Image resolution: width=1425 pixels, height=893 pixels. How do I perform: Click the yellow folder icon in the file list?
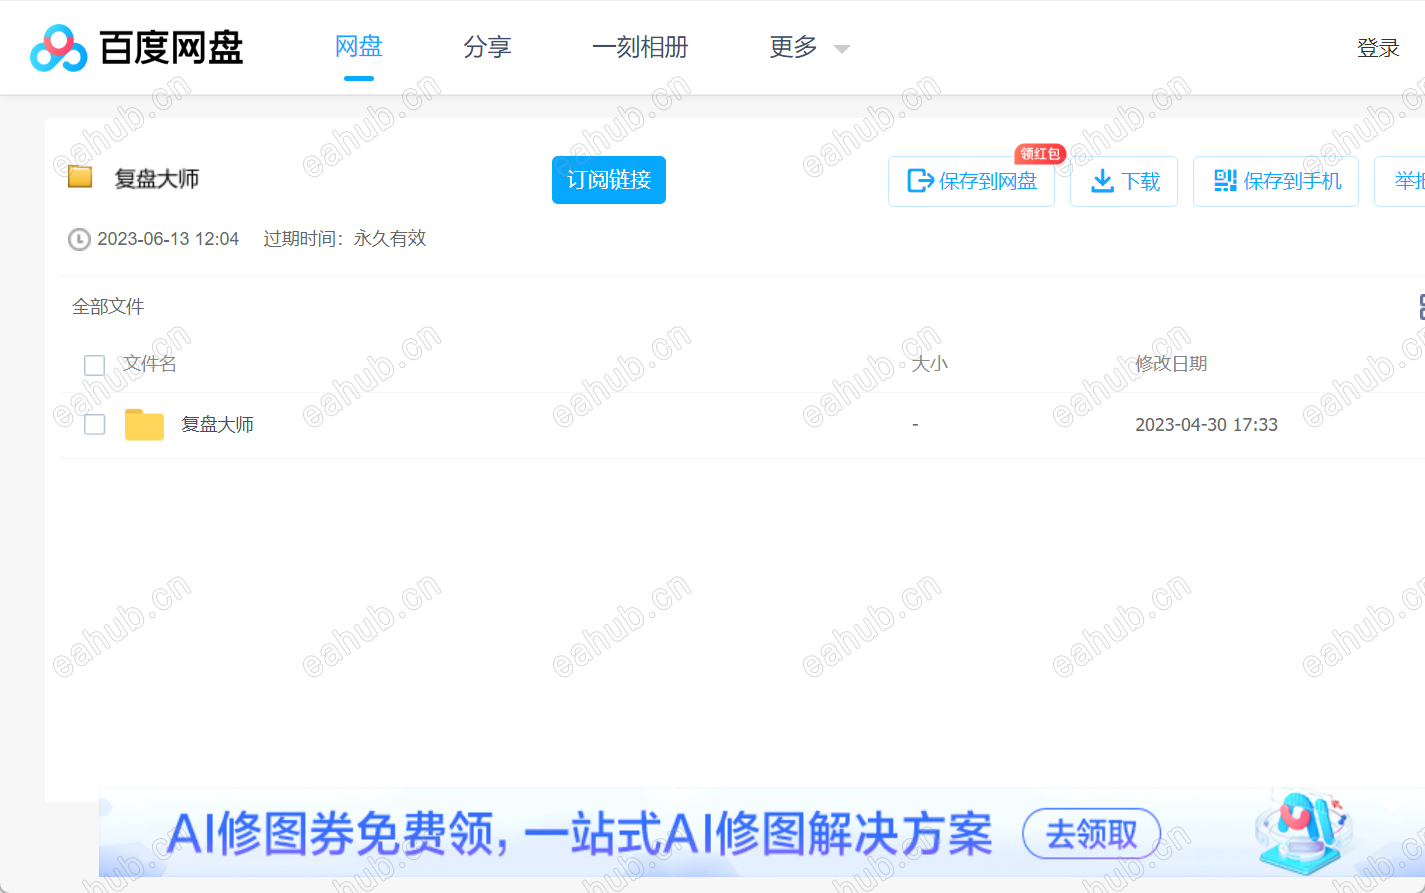point(144,424)
